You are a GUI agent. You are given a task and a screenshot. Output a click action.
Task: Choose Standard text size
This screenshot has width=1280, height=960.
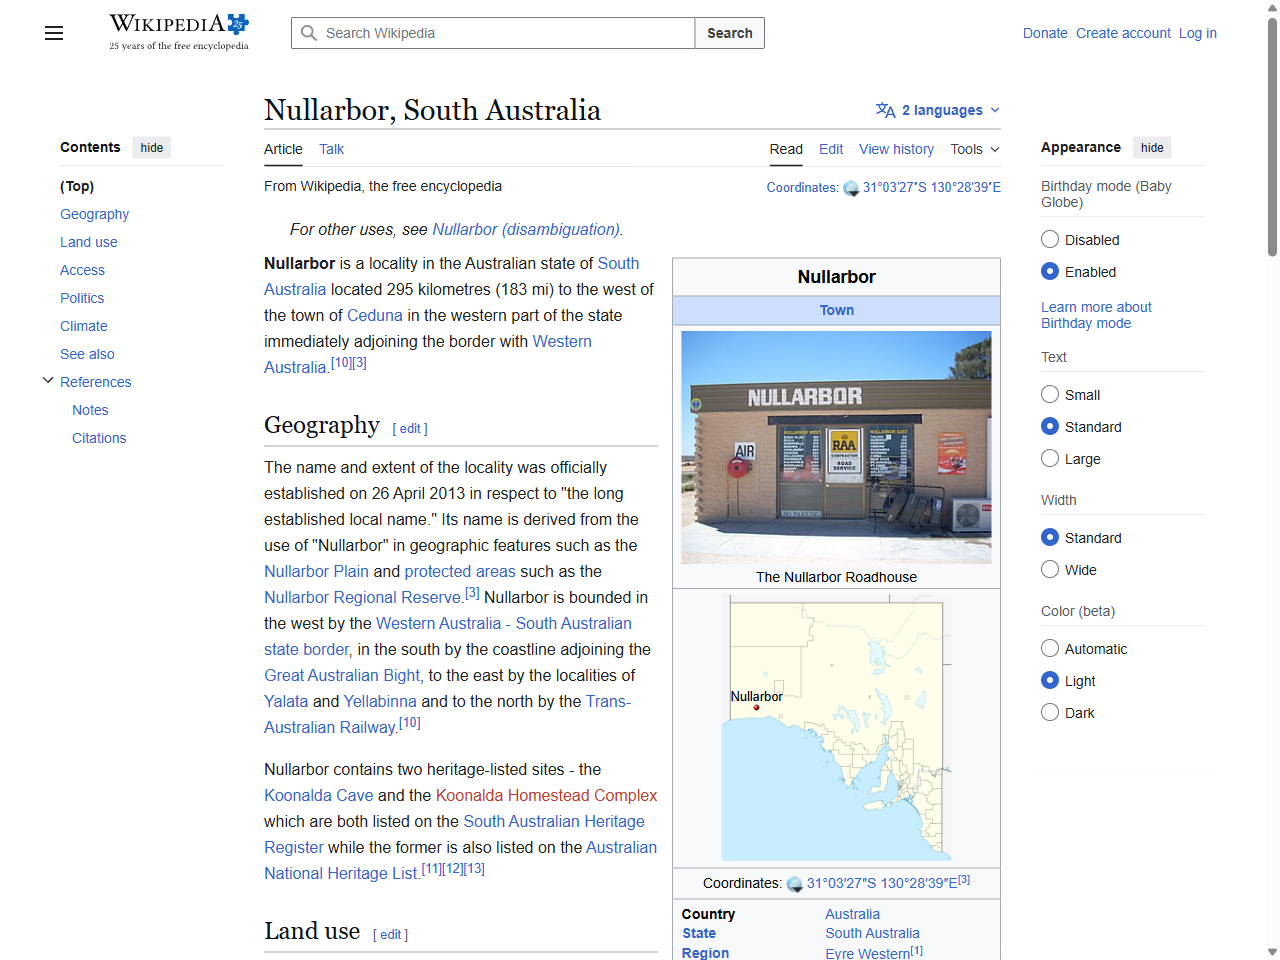[1050, 426]
